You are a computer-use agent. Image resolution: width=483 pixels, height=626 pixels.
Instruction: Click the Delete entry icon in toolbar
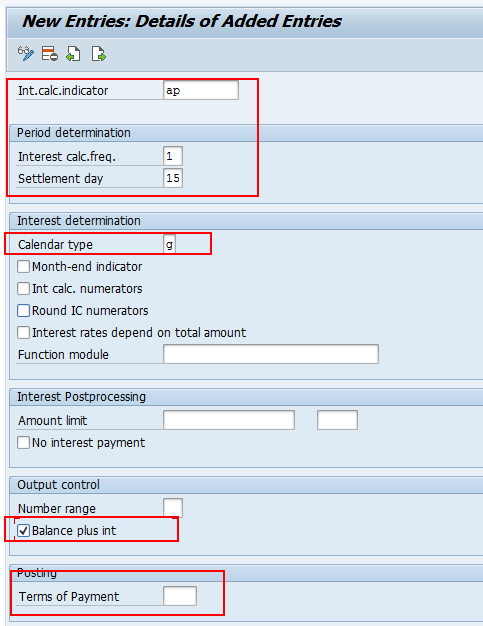coord(49,53)
